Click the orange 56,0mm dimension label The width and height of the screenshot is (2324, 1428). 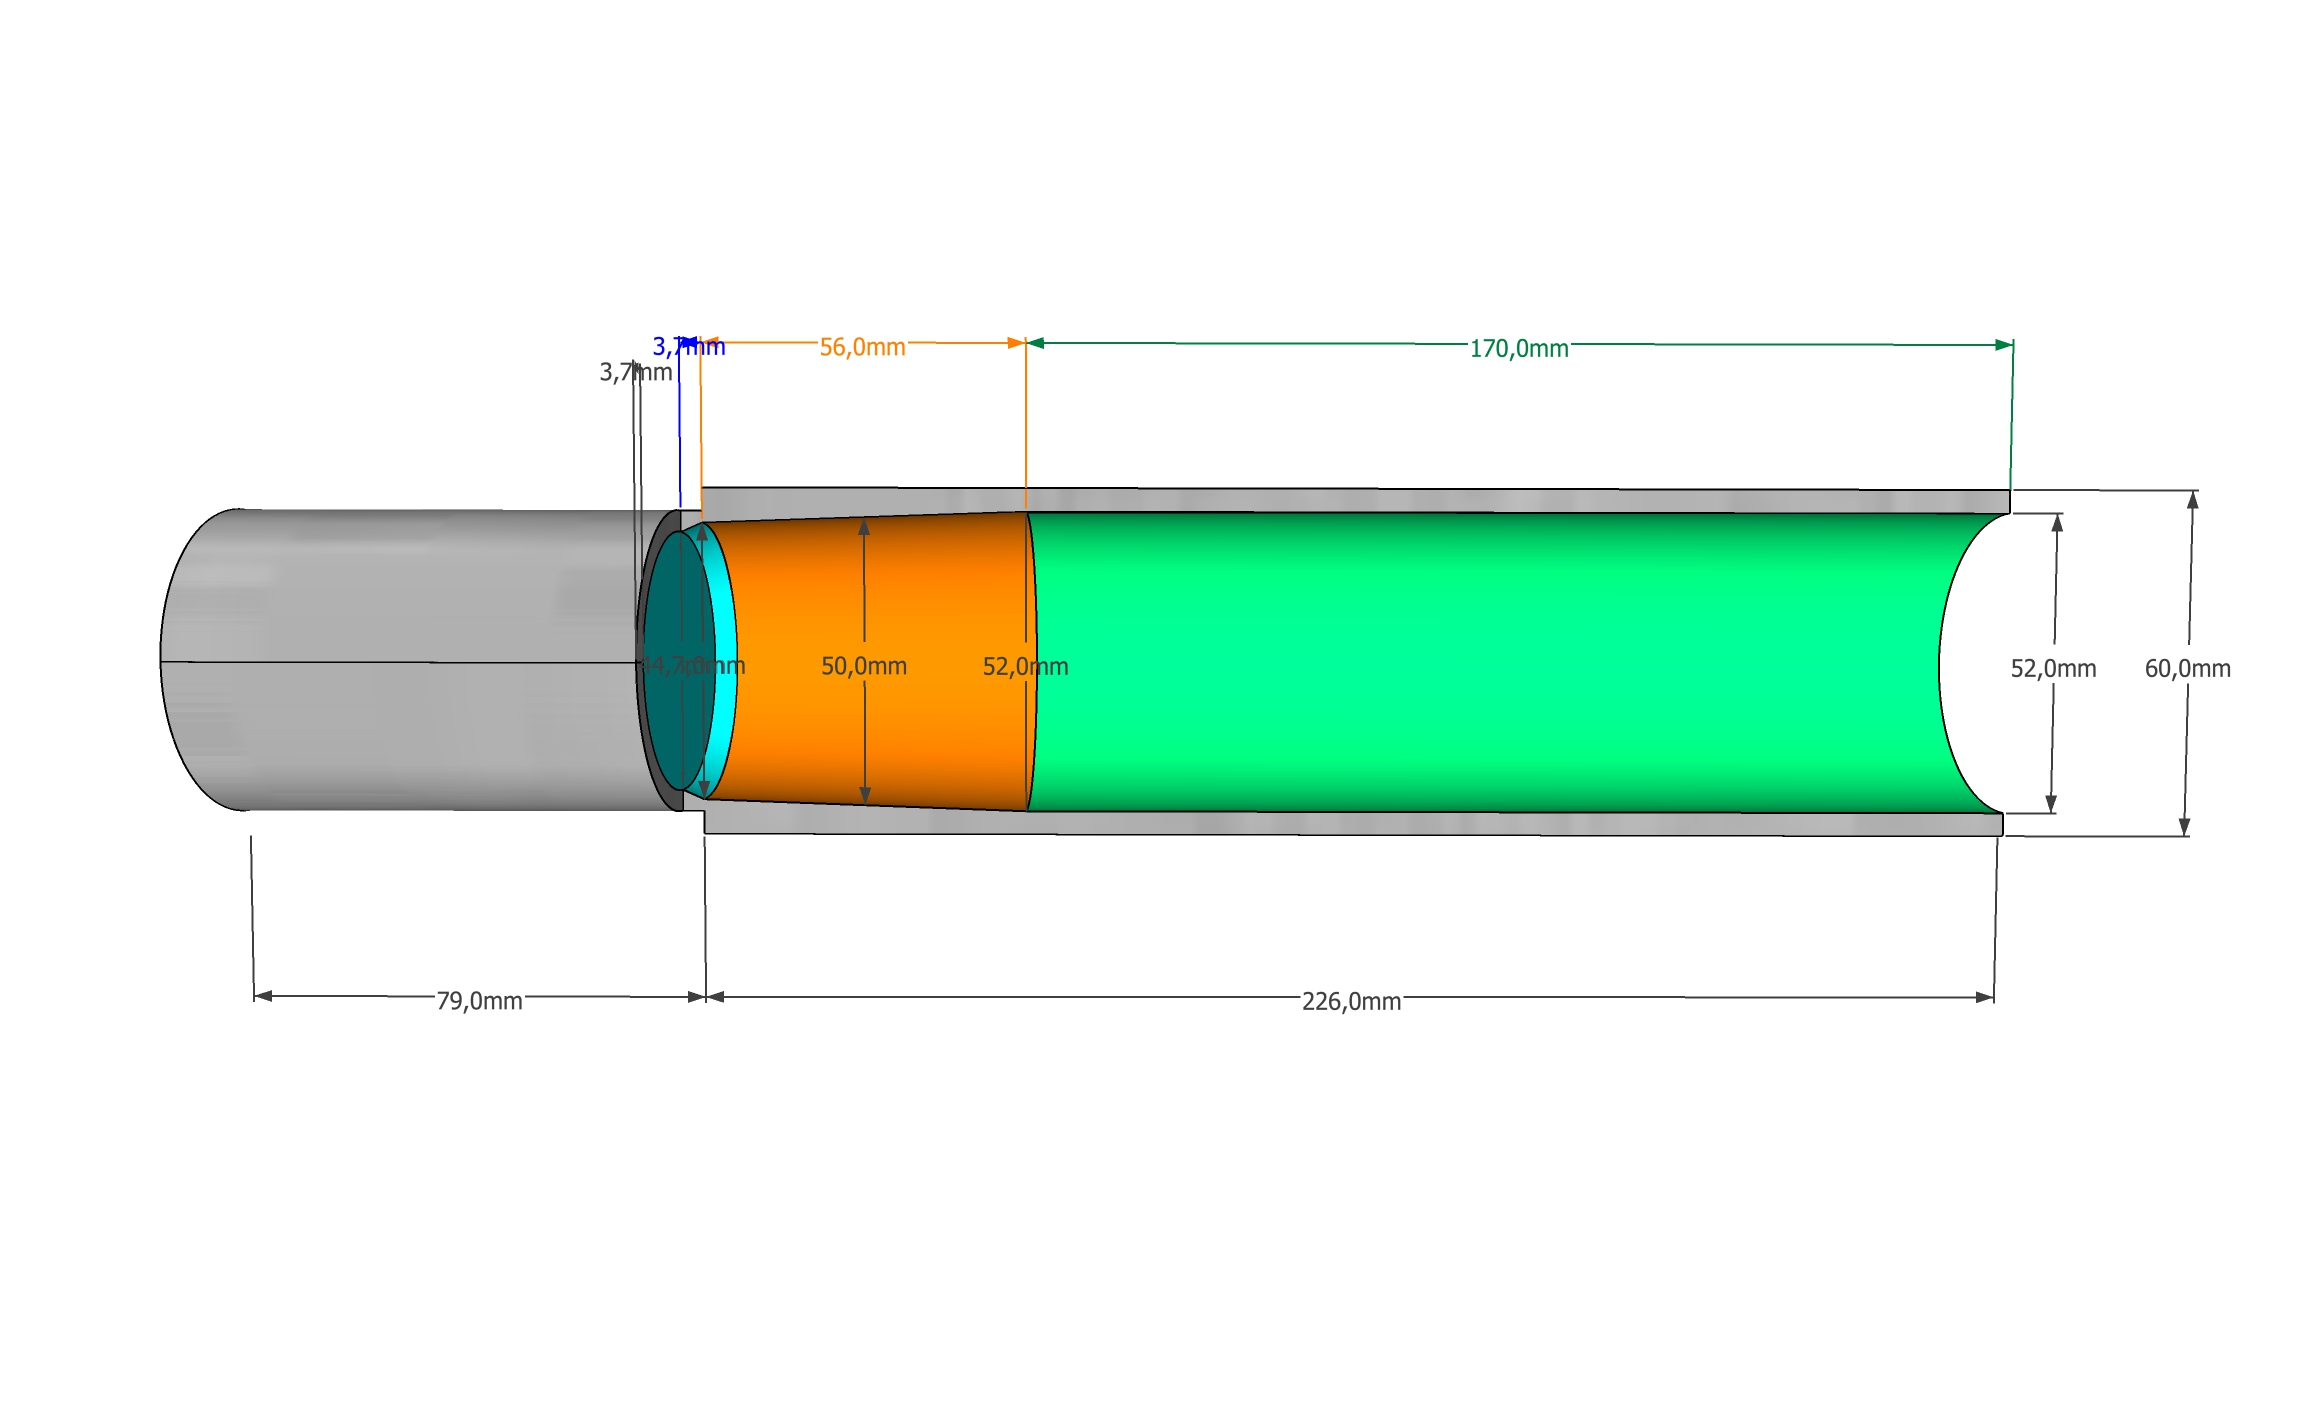(x=862, y=347)
